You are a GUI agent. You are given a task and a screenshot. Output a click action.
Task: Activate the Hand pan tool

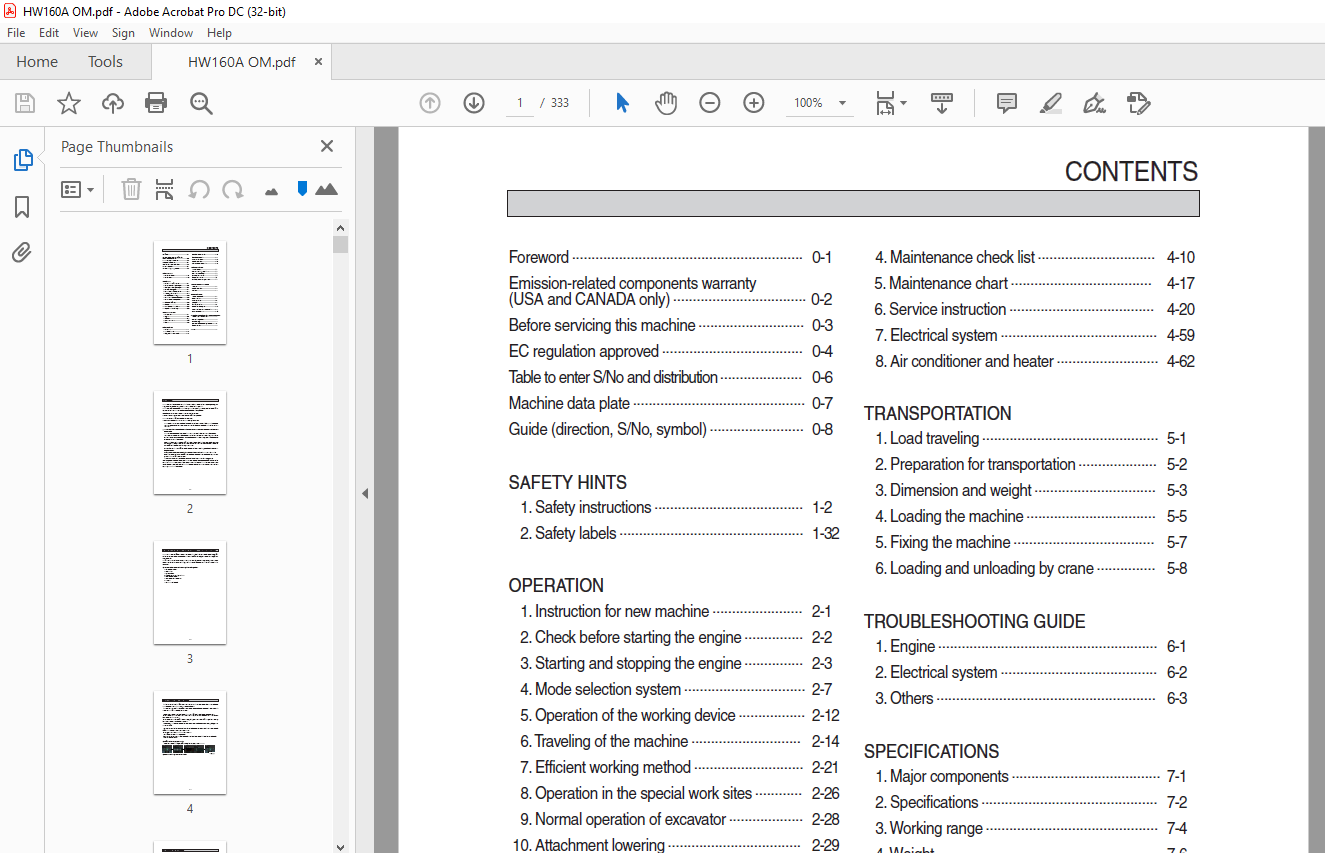pos(666,103)
